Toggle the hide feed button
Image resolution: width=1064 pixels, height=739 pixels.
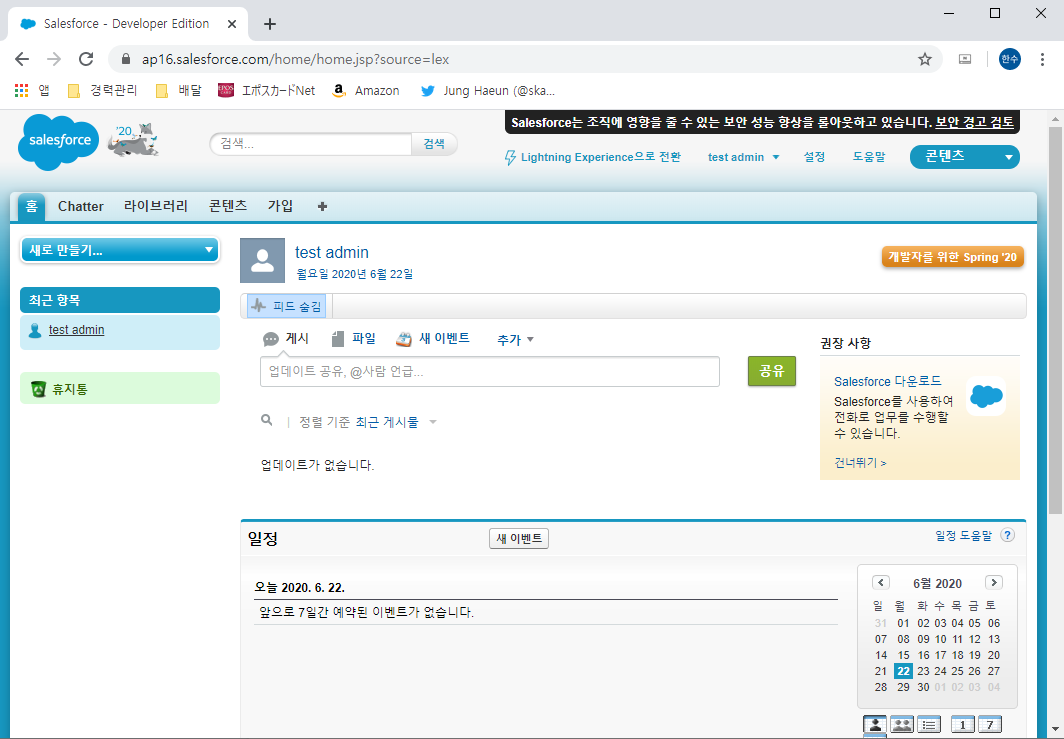tap(286, 307)
